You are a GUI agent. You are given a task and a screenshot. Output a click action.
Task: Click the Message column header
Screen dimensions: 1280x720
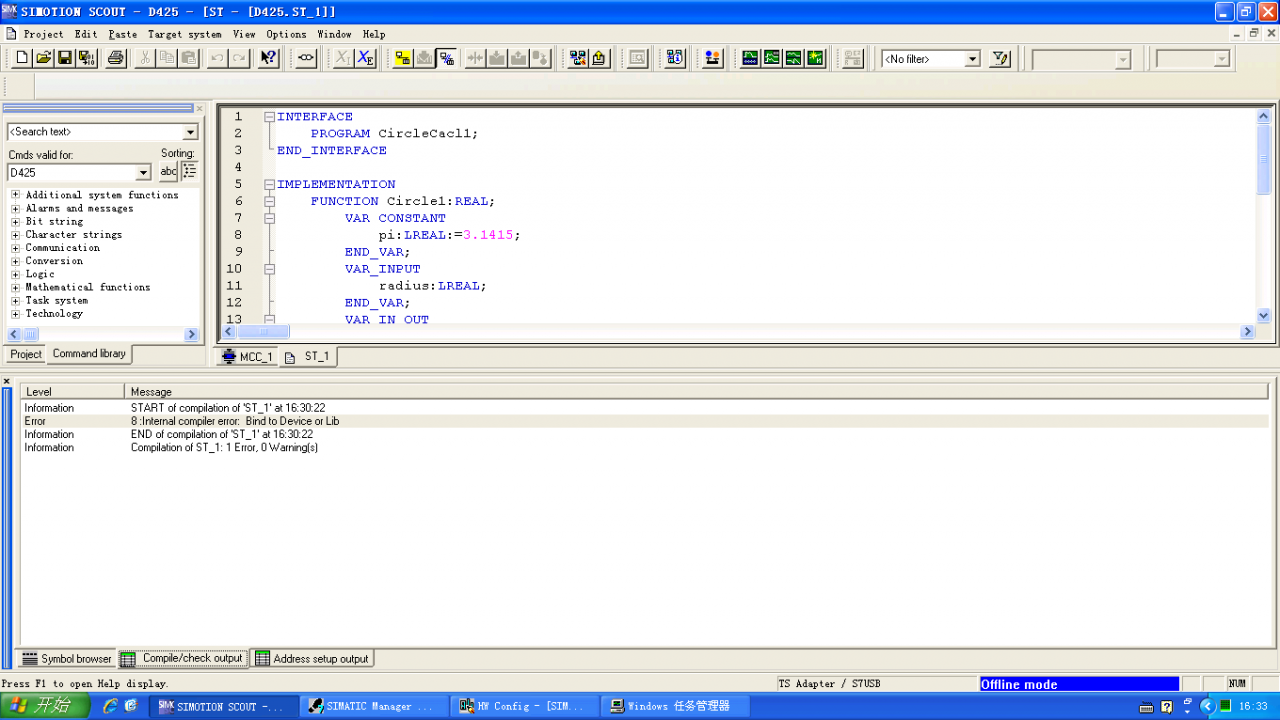(696, 392)
